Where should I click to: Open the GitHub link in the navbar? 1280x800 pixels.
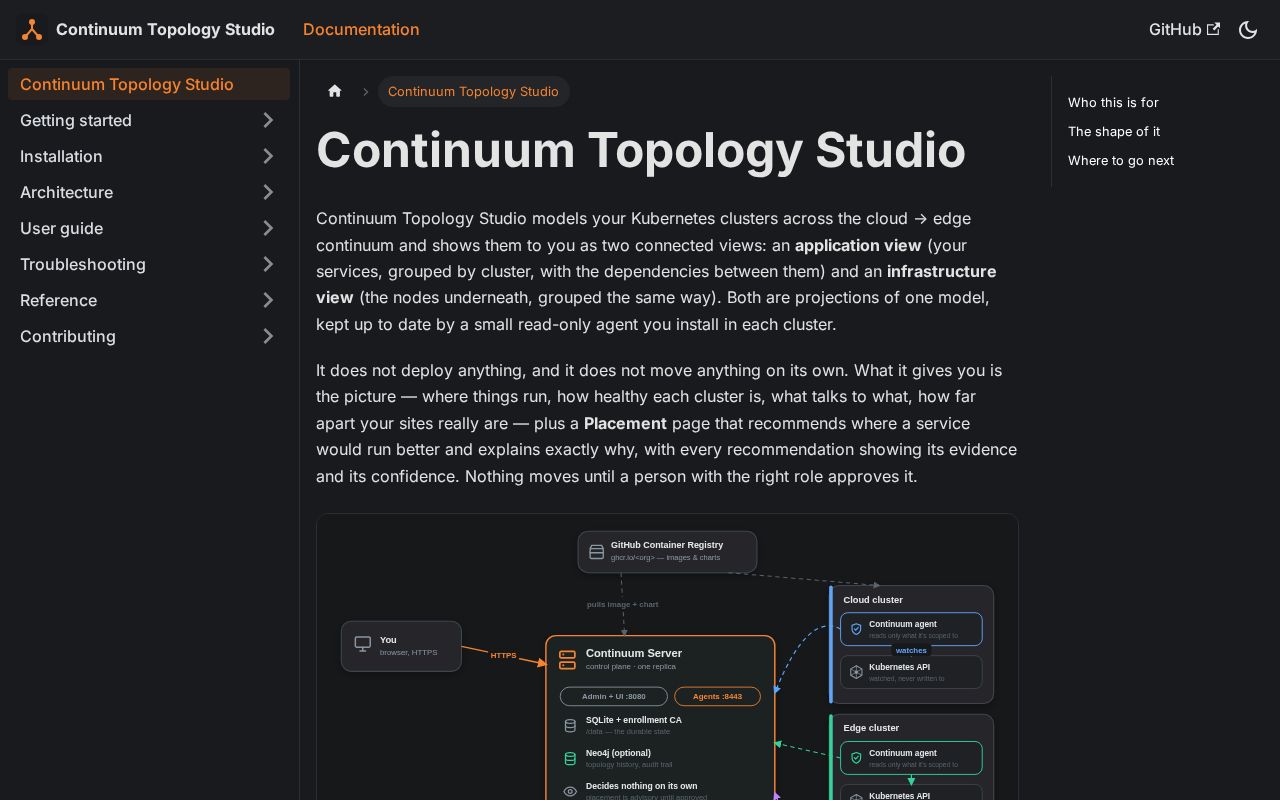(1184, 30)
